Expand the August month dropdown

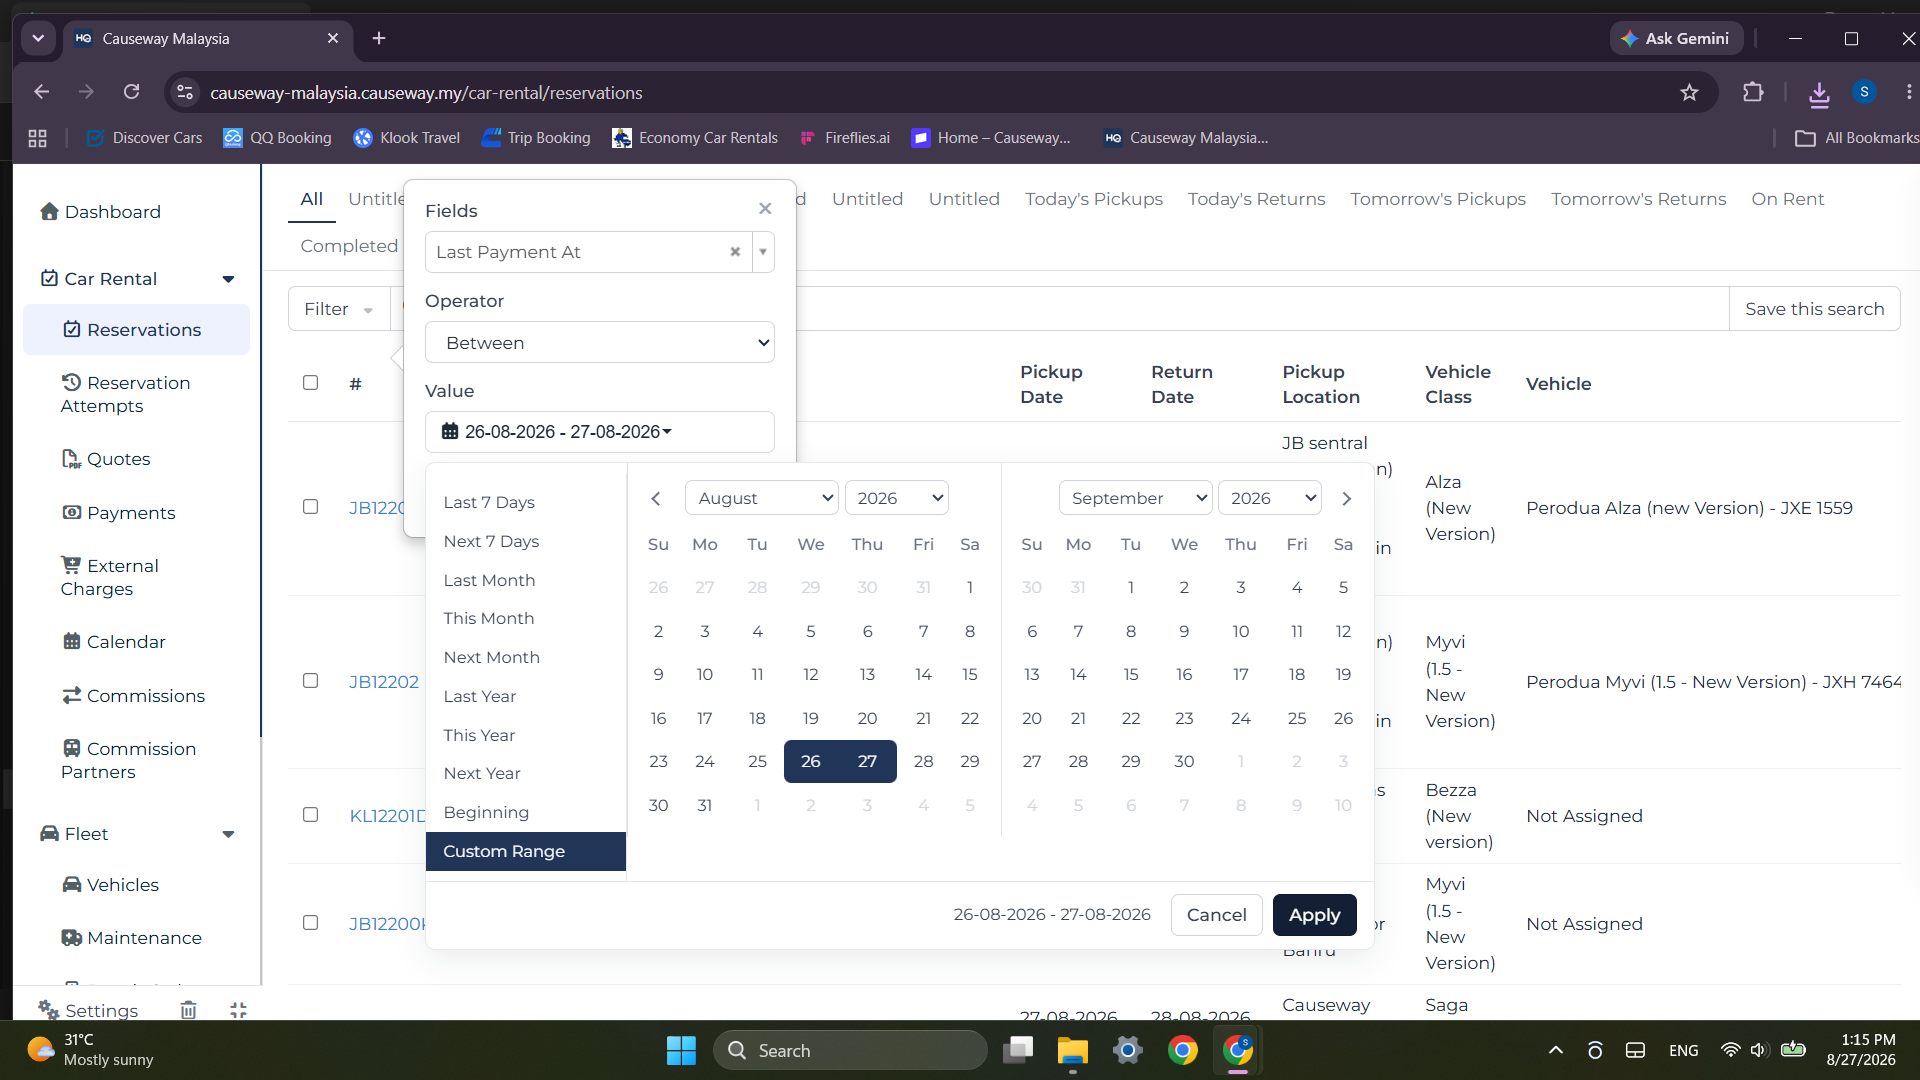tap(762, 498)
